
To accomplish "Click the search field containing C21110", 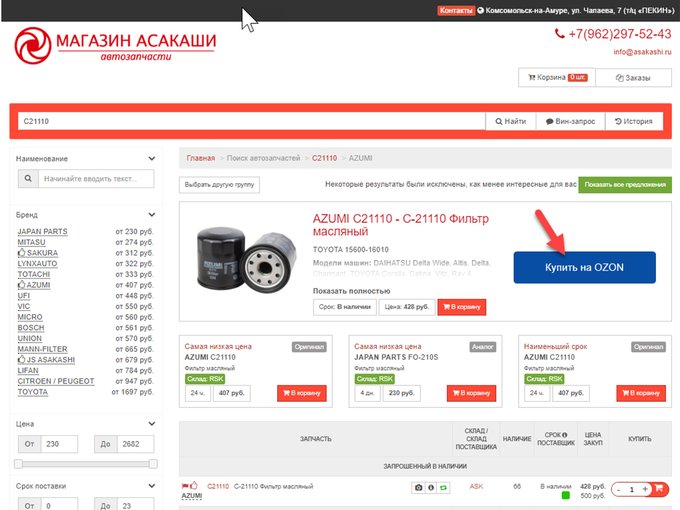I will (252, 121).
